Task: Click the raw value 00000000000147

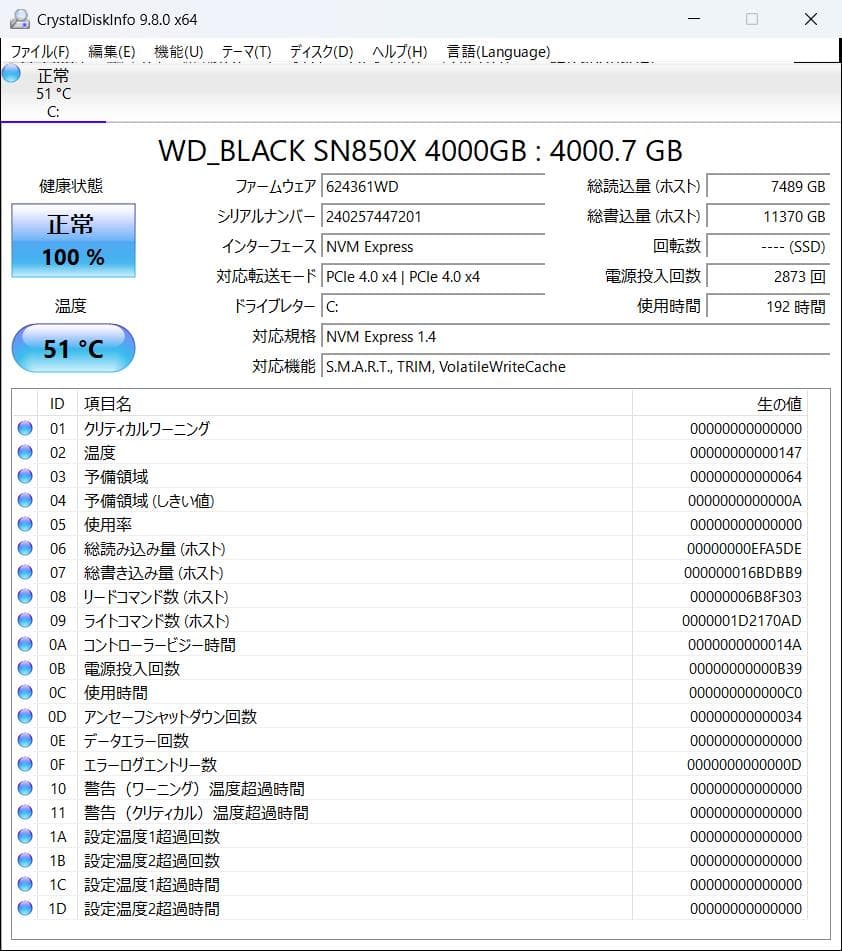Action: coord(746,452)
